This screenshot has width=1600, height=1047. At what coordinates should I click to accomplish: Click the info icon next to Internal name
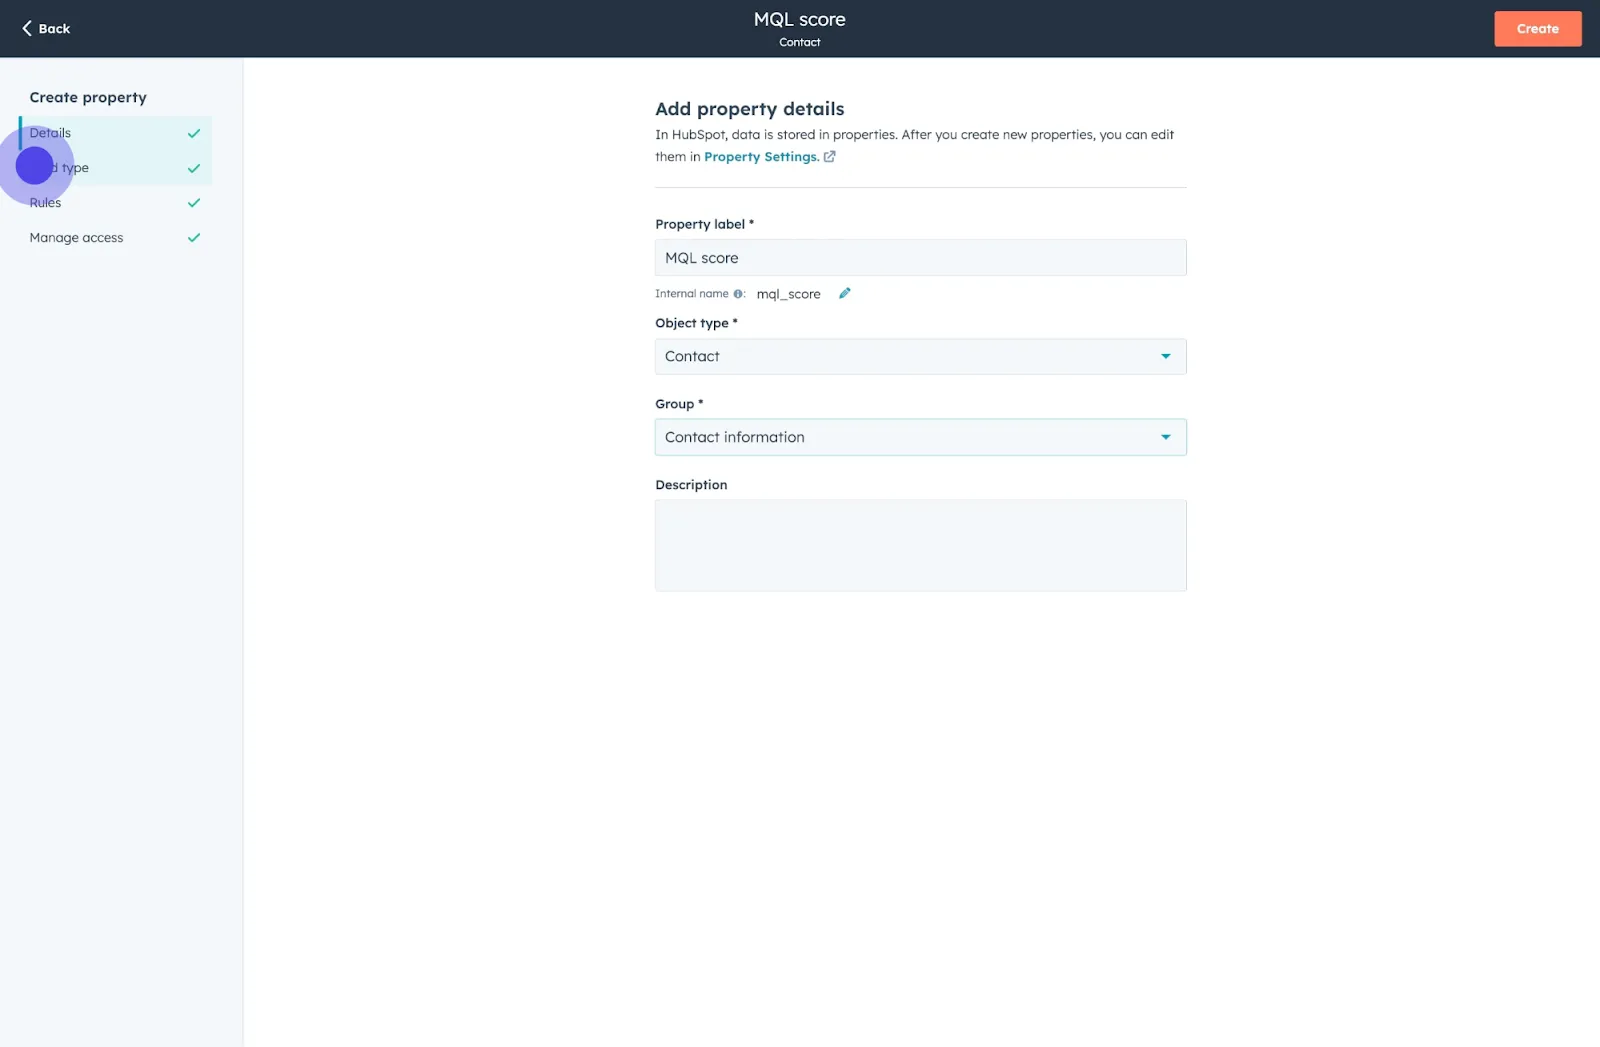point(738,294)
